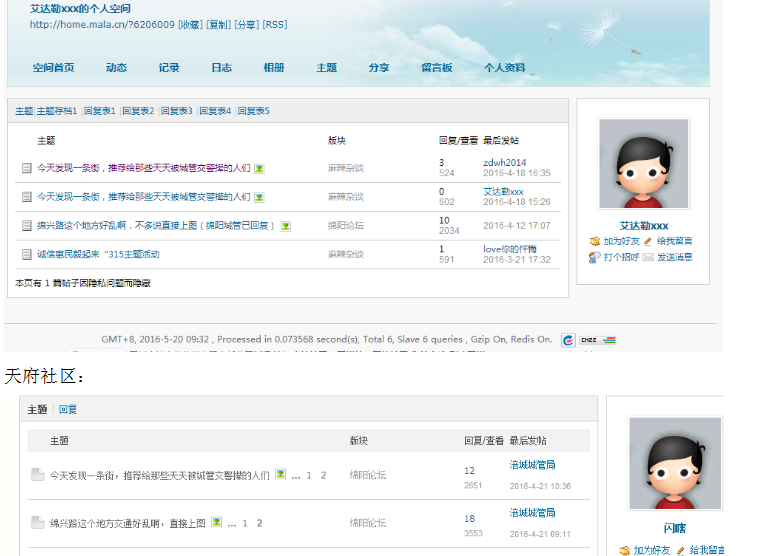This screenshot has width=772, height=556.
Task: Click the 艾达勒xxx avatar image
Action: pos(643,166)
